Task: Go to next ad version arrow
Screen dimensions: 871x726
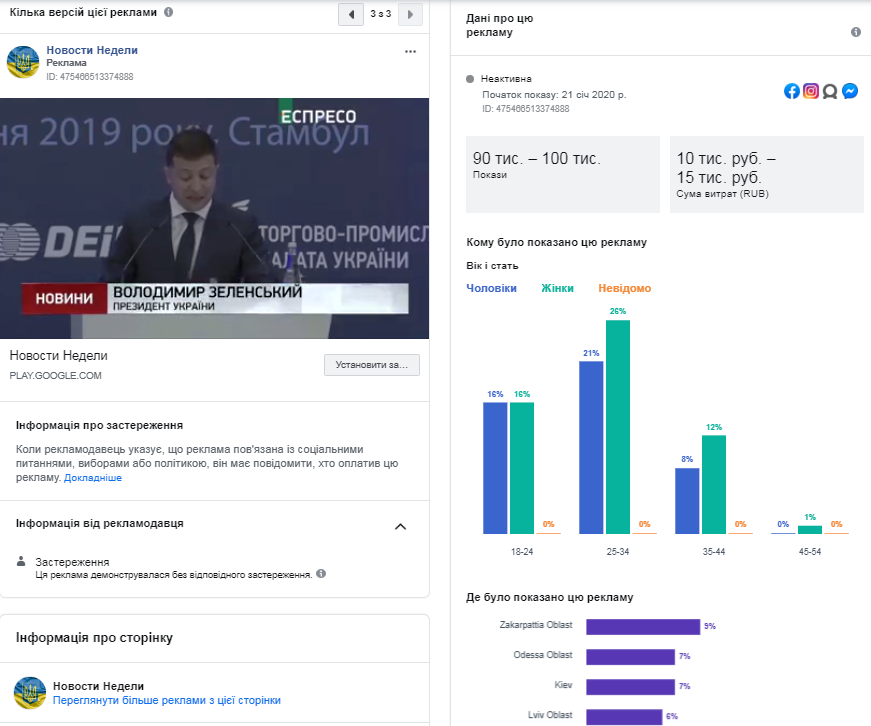Action: [410, 14]
